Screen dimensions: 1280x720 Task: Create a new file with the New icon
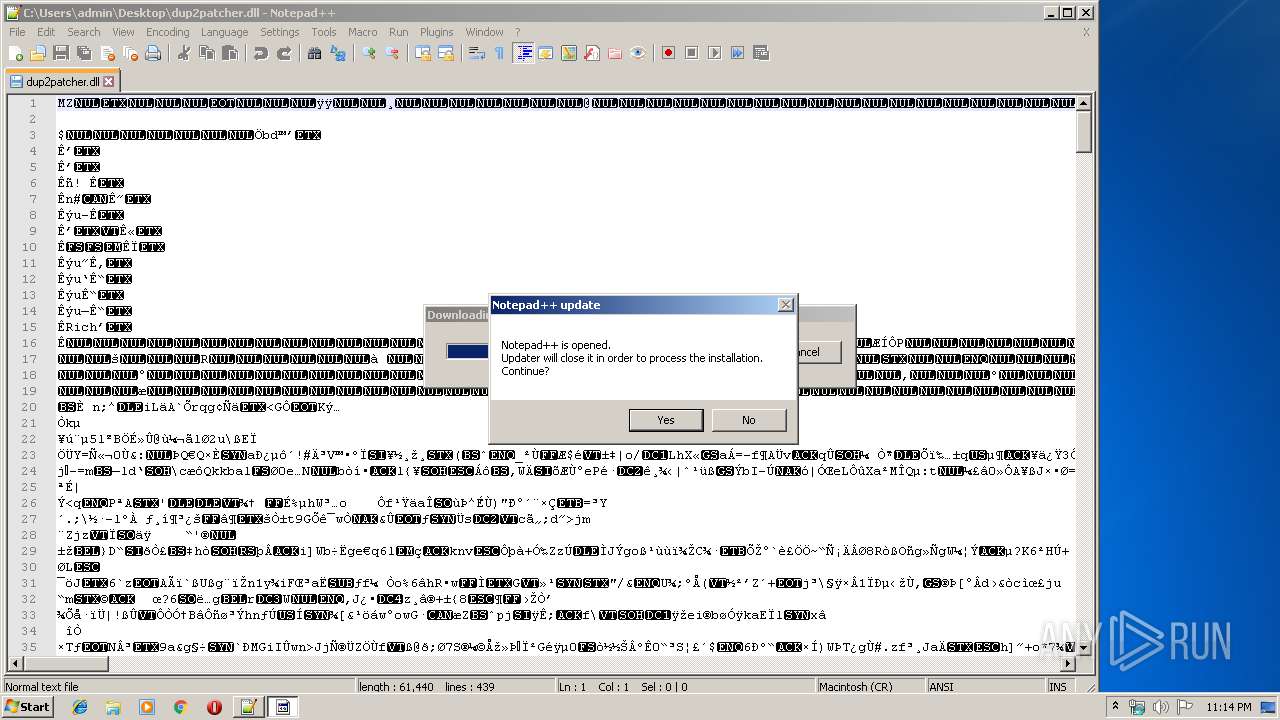click(16, 53)
